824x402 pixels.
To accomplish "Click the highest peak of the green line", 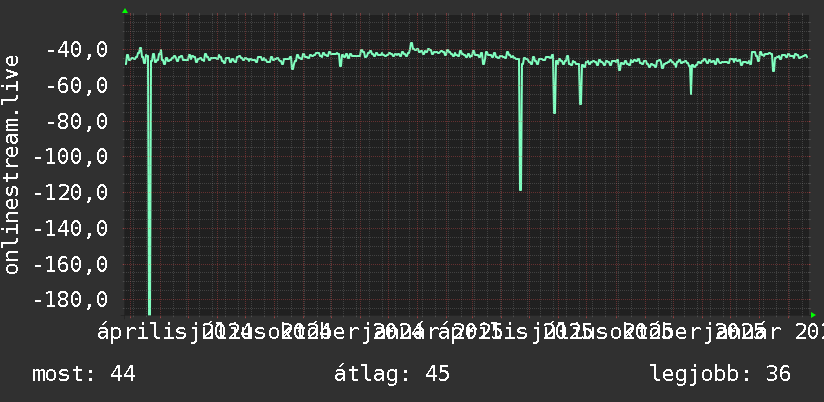I will [x=411, y=44].
